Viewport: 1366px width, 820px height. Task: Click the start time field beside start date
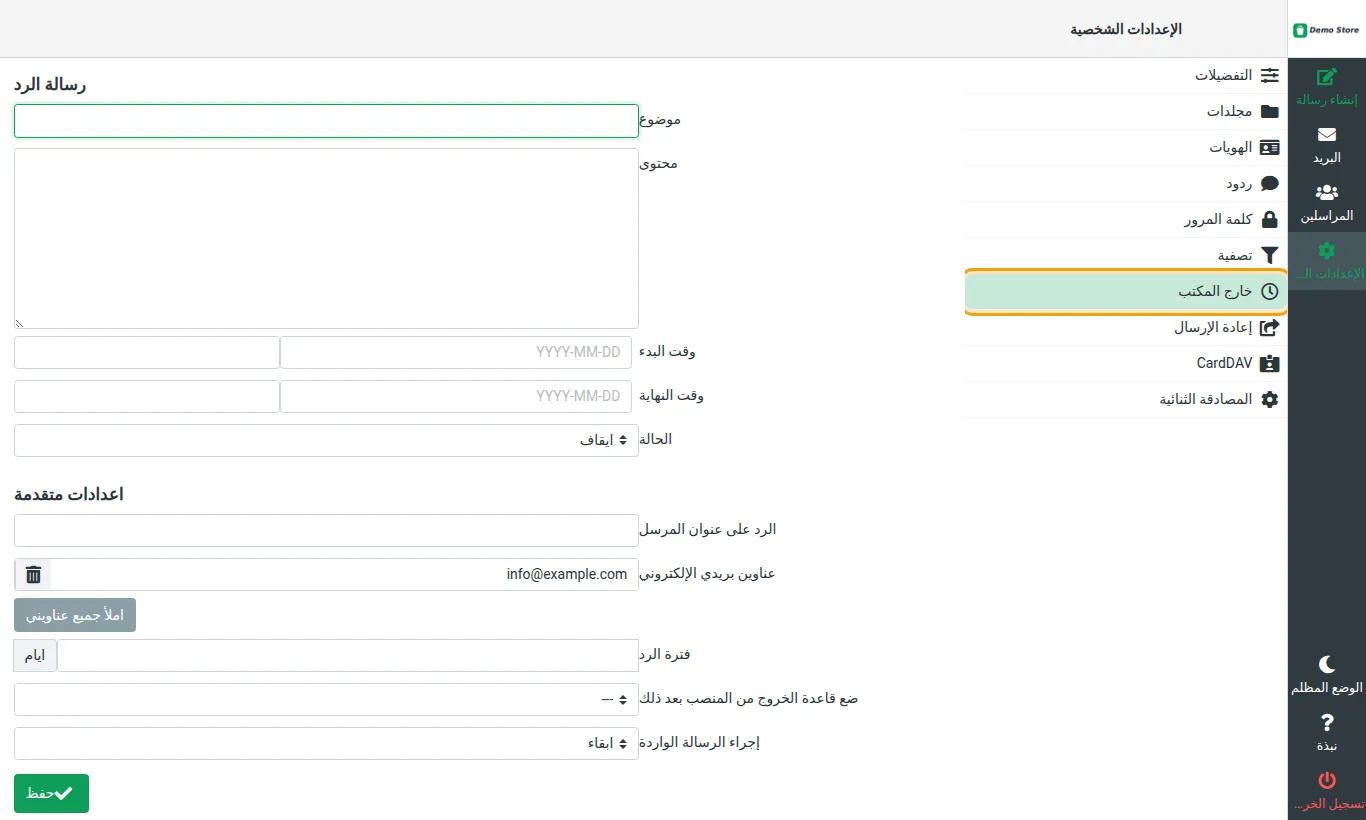147,353
